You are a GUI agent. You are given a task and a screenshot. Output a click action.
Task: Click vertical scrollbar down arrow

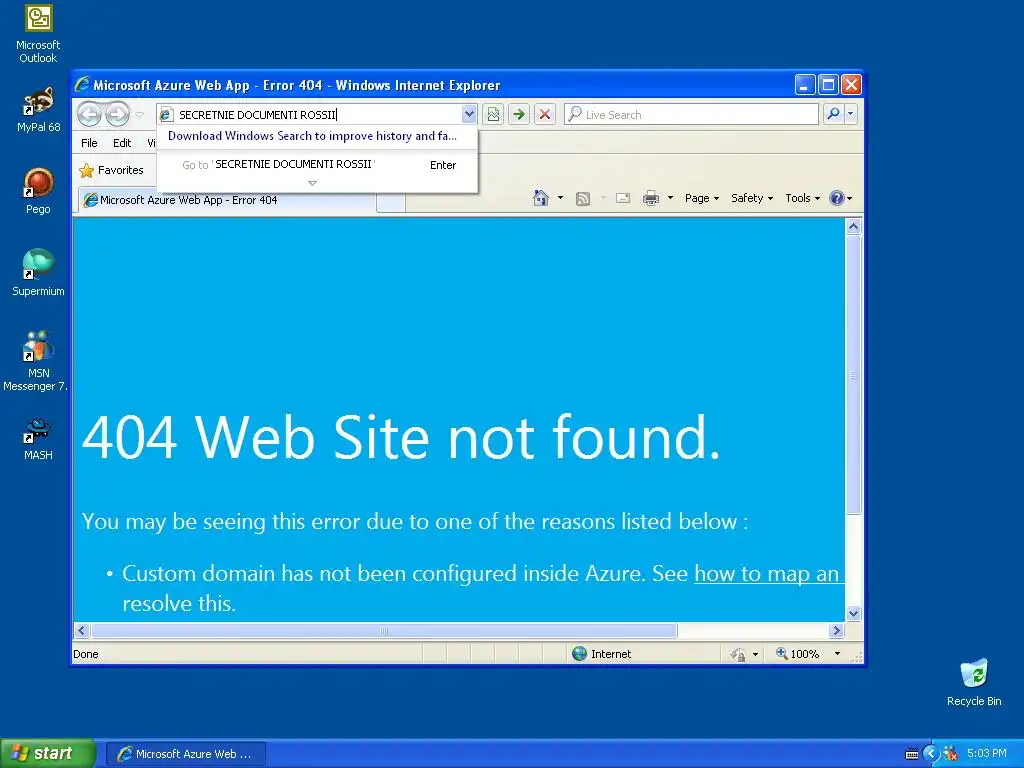[x=854, y=613]
